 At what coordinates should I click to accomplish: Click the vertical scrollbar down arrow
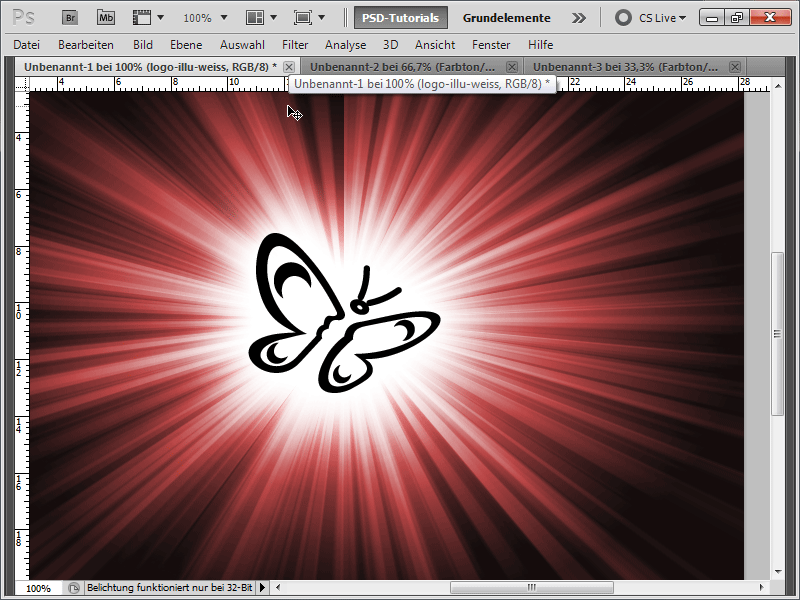[778, 572]
